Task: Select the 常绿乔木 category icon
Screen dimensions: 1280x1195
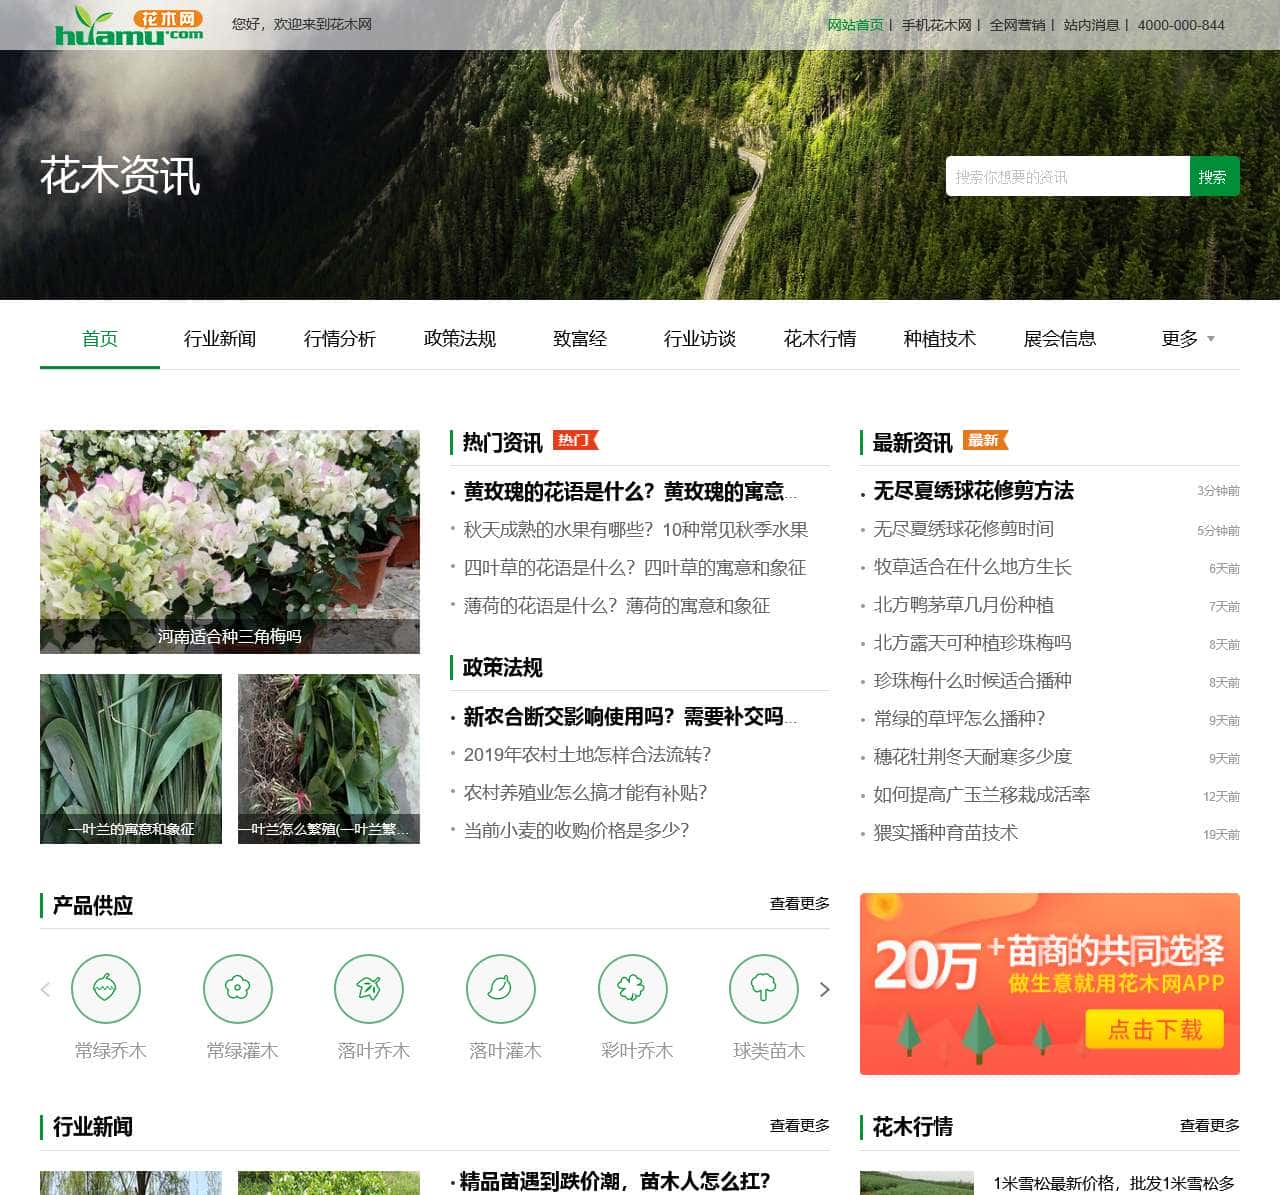Action: 108,989
